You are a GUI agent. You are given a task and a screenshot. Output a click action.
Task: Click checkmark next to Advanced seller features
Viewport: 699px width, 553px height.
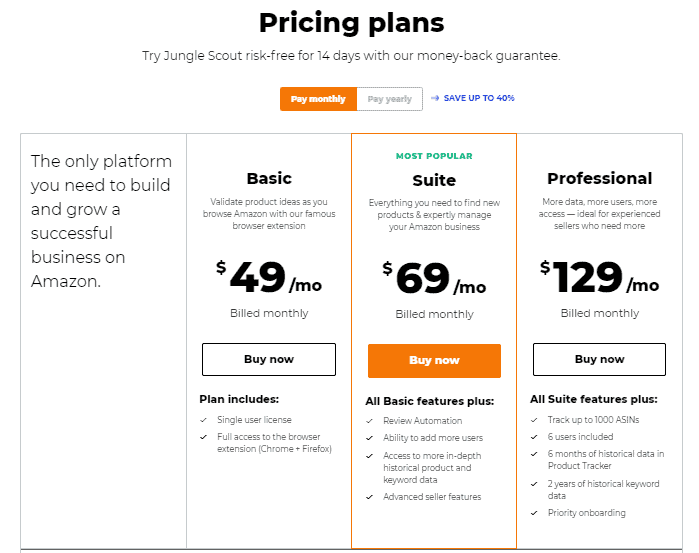(x=370, y=497)
